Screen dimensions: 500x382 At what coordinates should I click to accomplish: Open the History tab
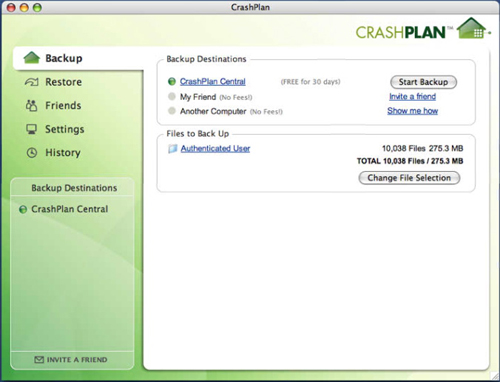point(63,153)
